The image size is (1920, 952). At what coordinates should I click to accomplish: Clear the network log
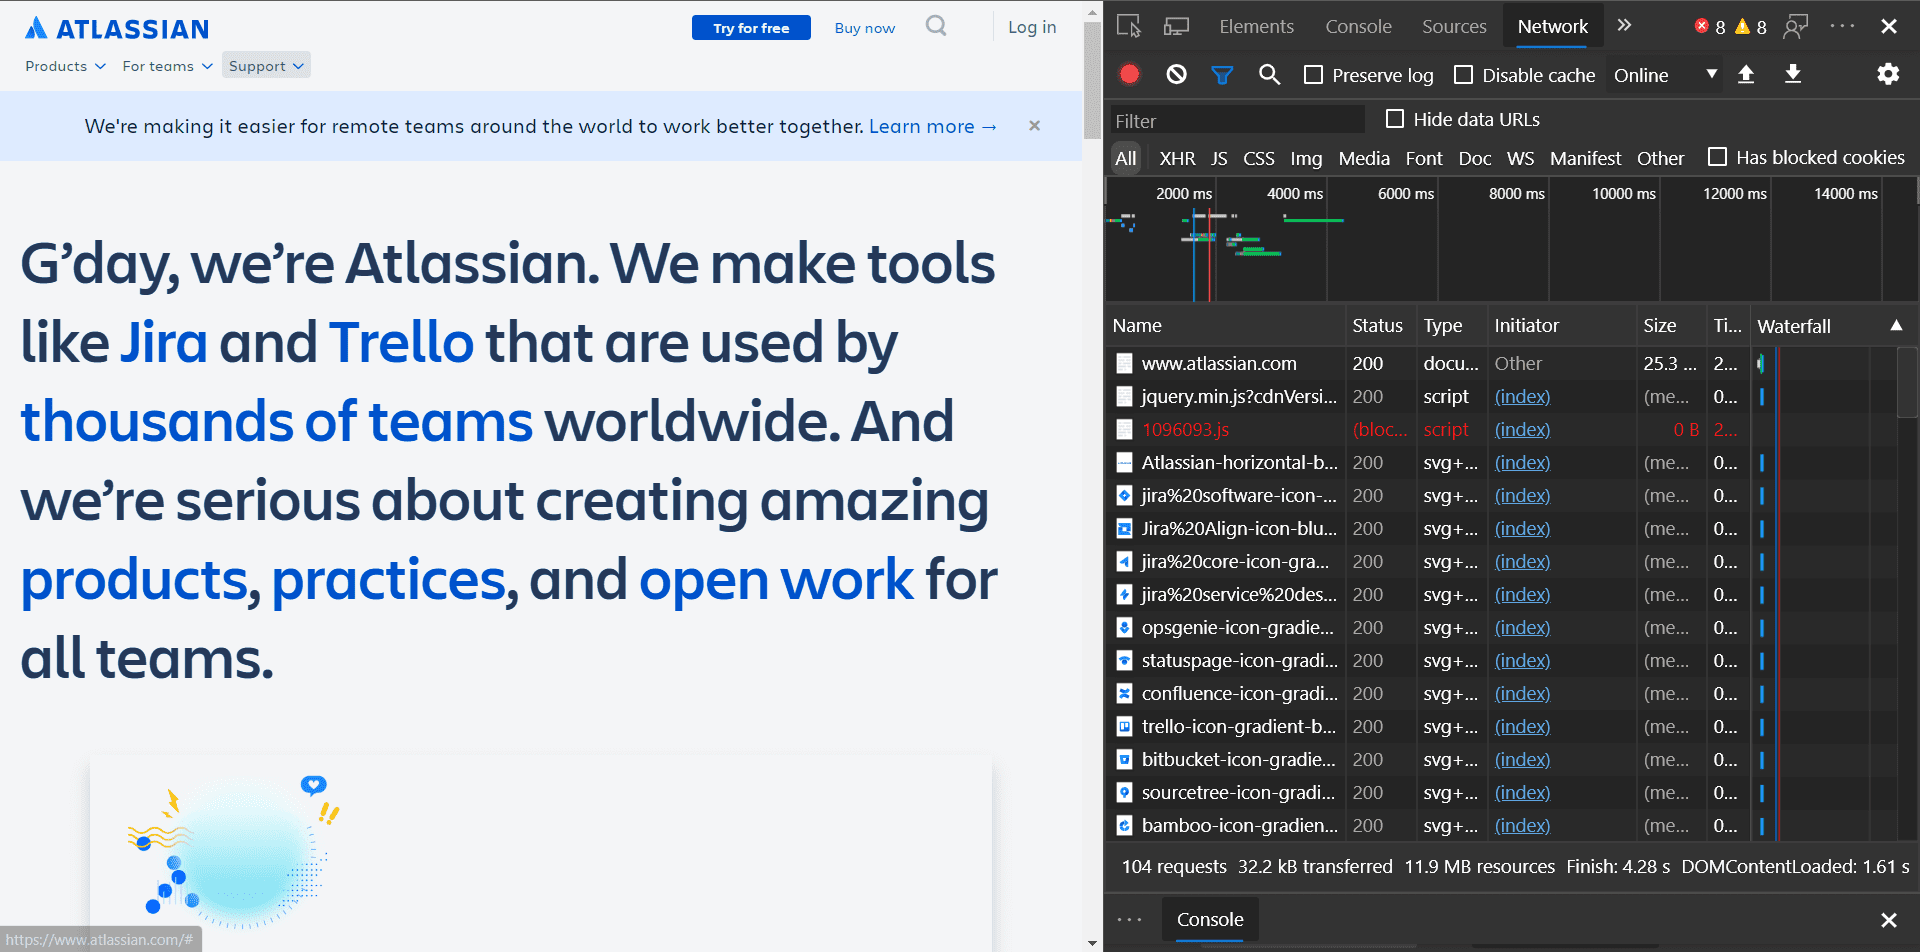coord(1176,75)
